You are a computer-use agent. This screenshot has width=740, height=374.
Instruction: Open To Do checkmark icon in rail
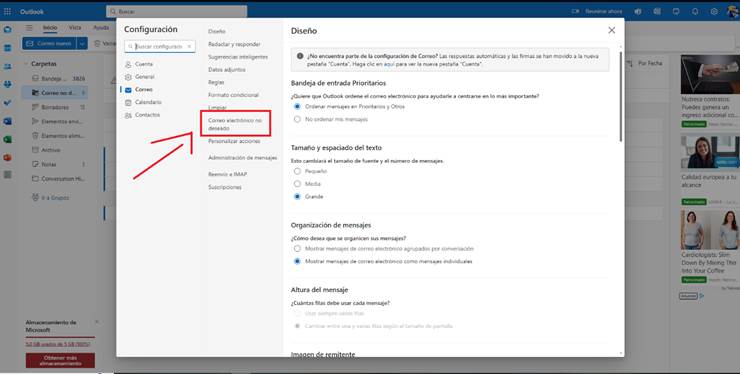click(x=8, y=103)
